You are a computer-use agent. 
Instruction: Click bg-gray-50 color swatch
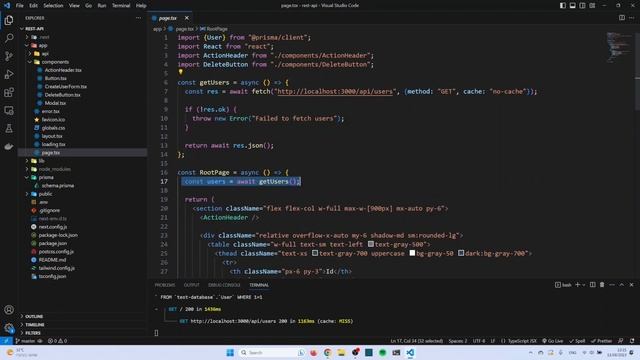[412, 253]
